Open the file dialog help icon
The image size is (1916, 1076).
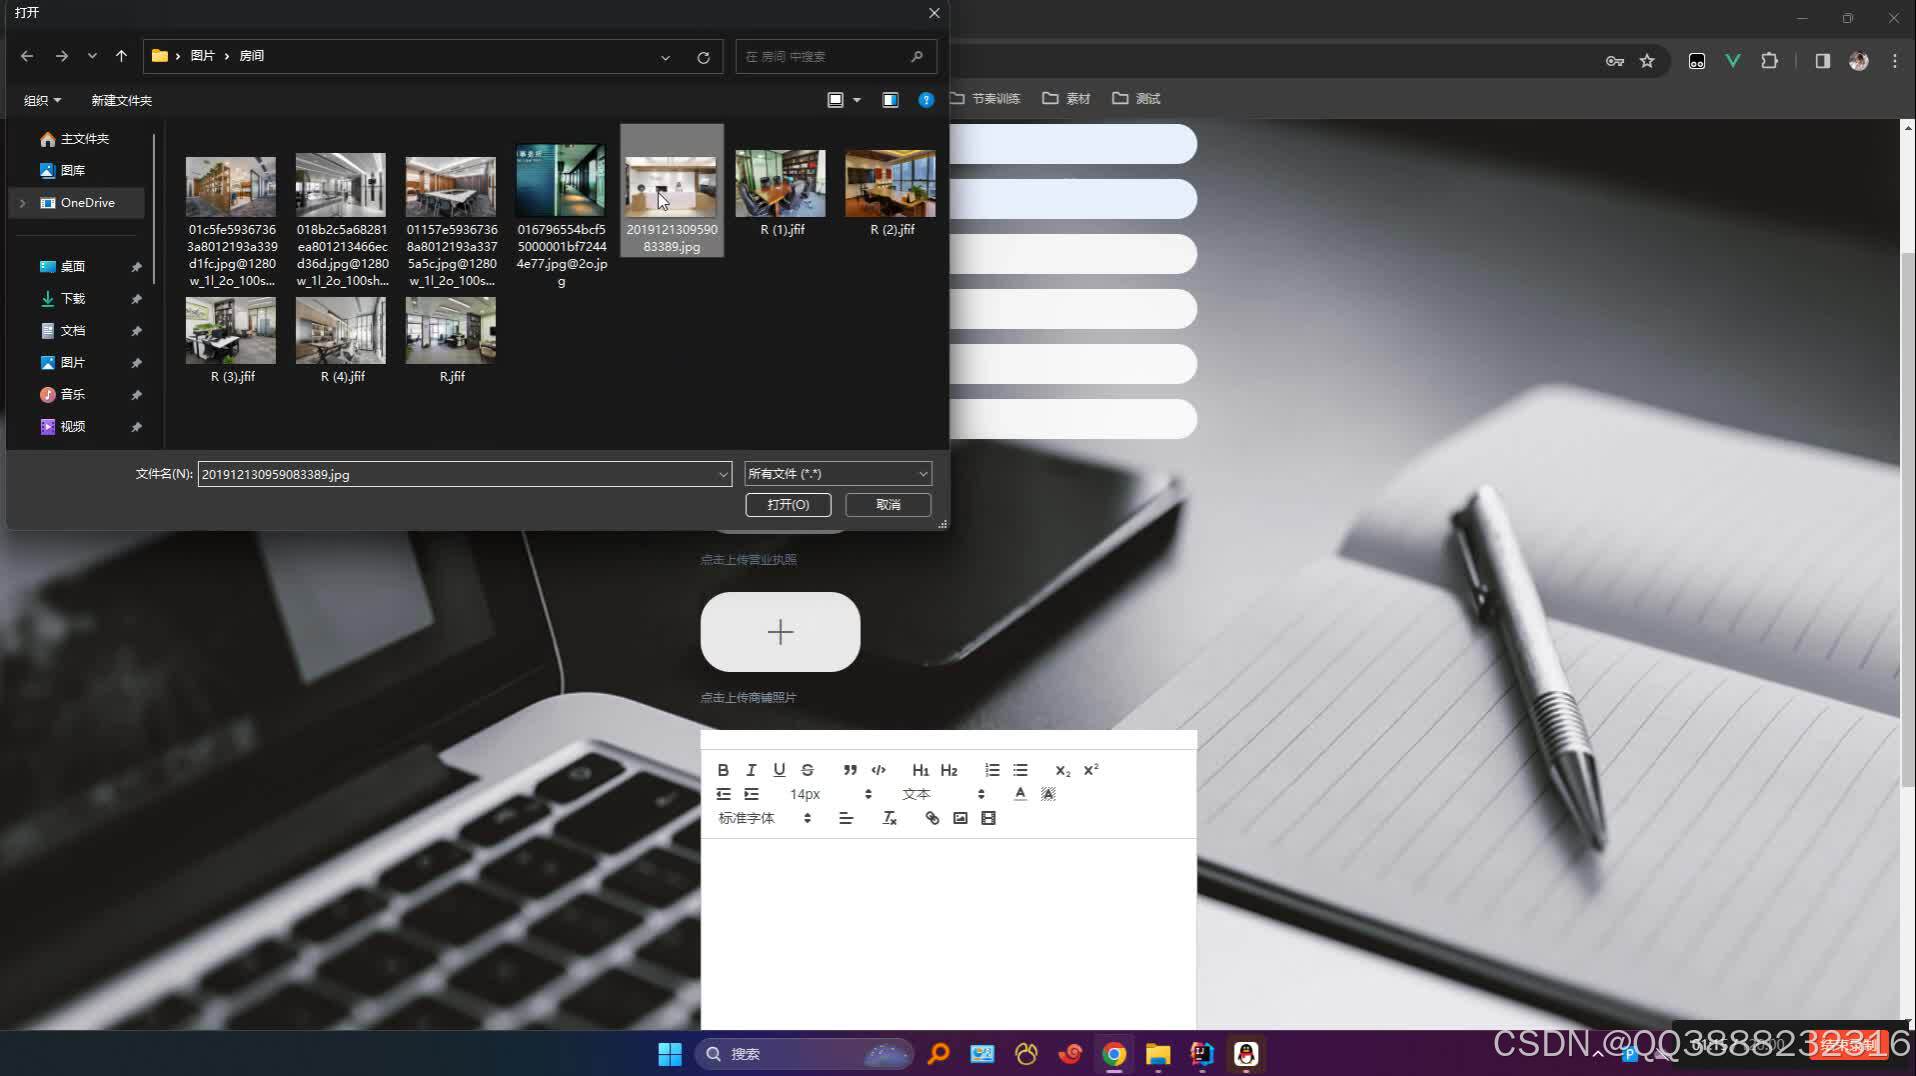pos(926,100)
